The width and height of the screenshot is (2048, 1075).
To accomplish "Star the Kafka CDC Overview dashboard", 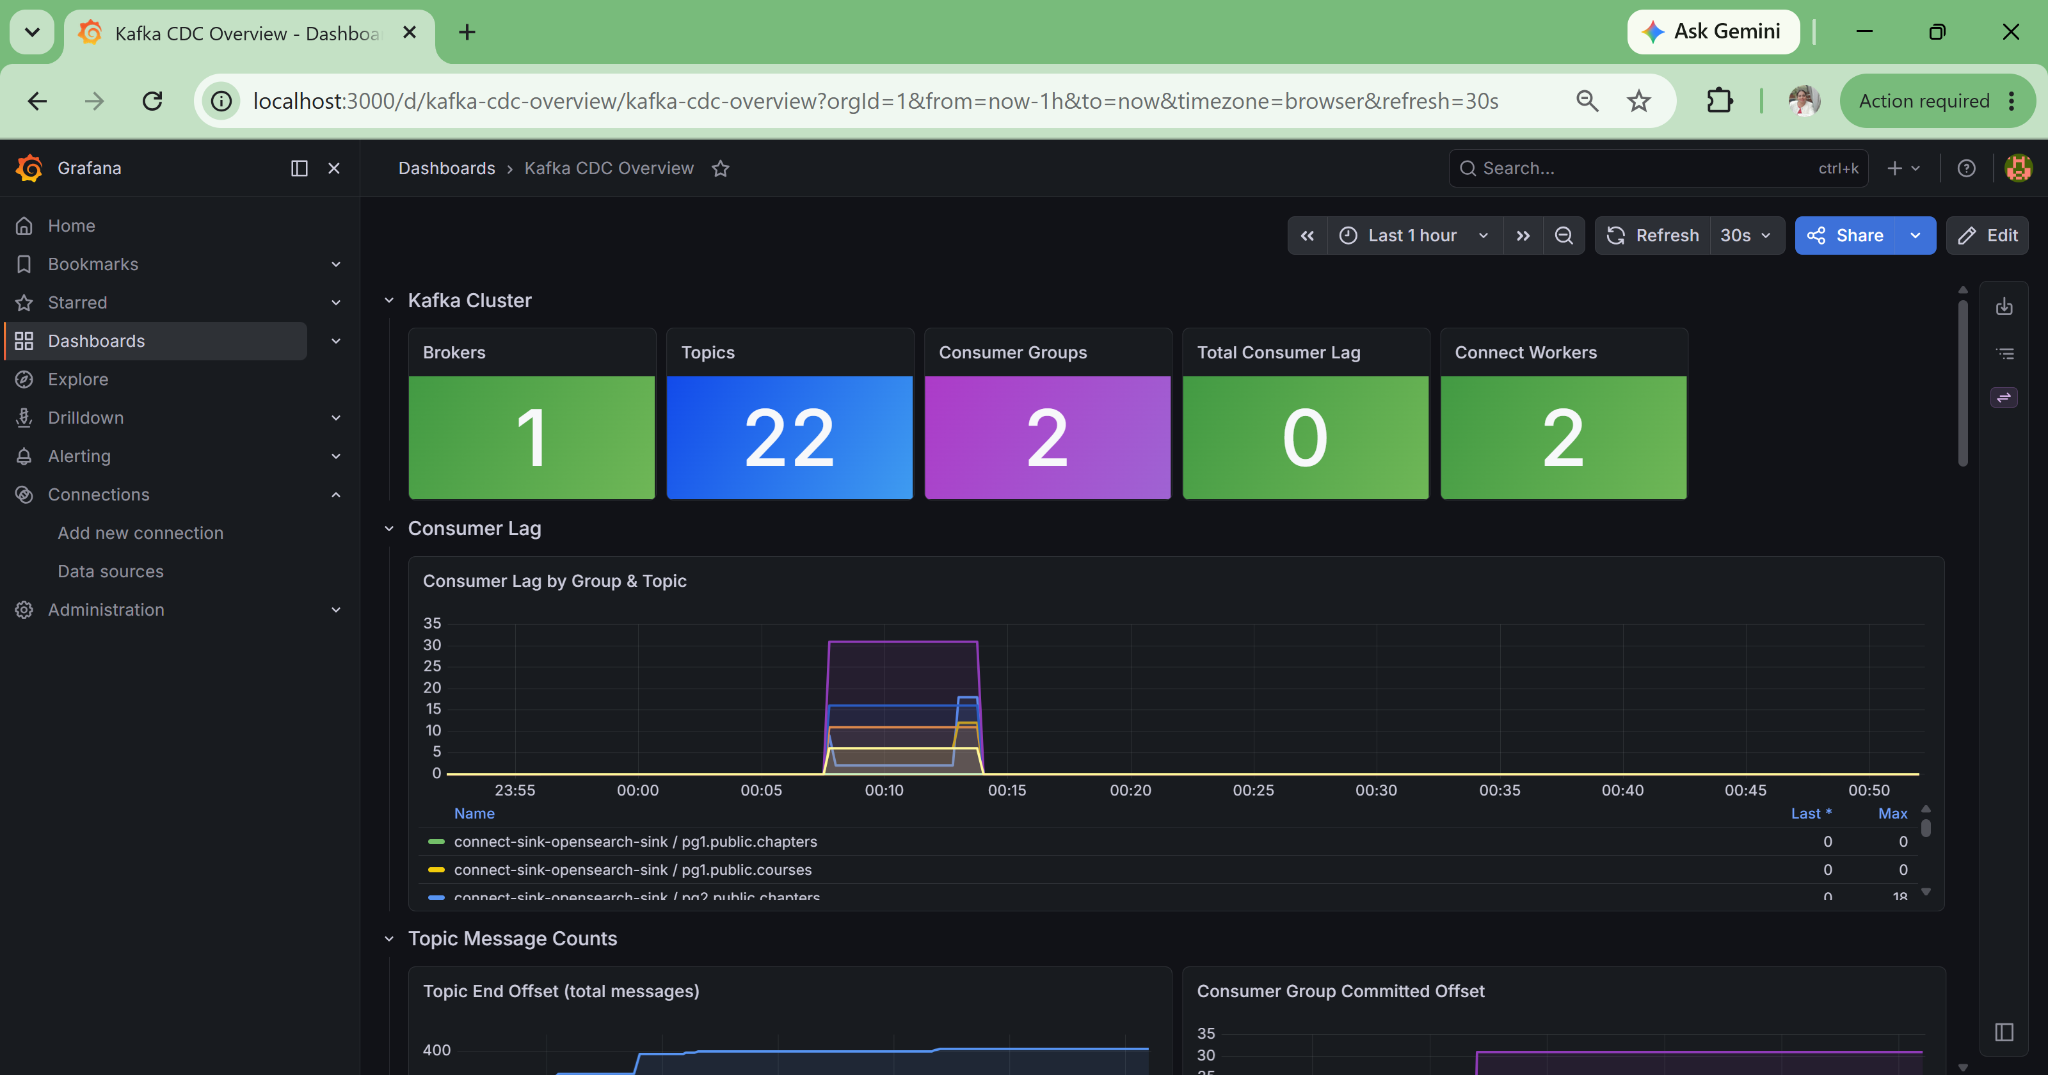I will click(x=721, y=168).
